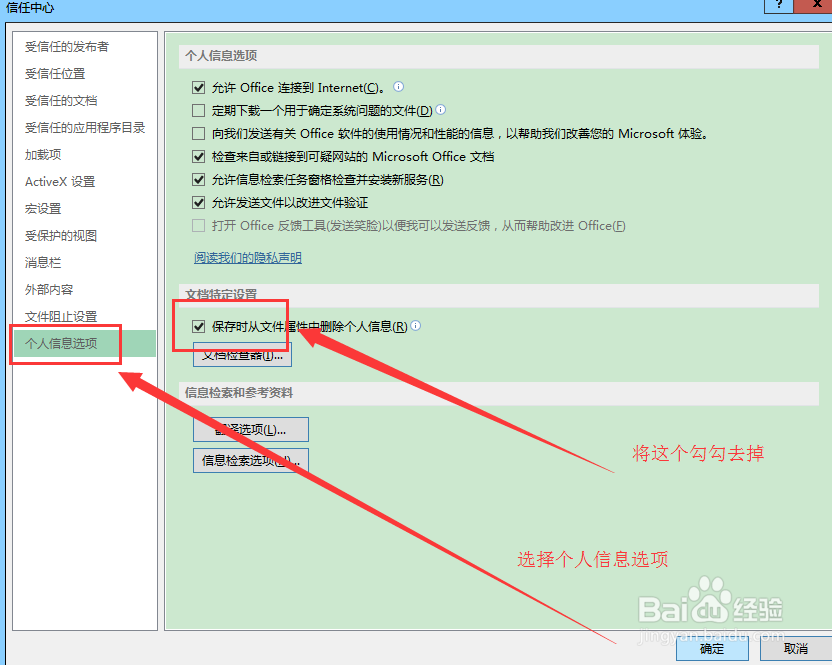This screenshot has height=665, width=832.
Task: Enable the 定期下载一个用于确定系统问题的文件 option
Action: tap(198, 110)
